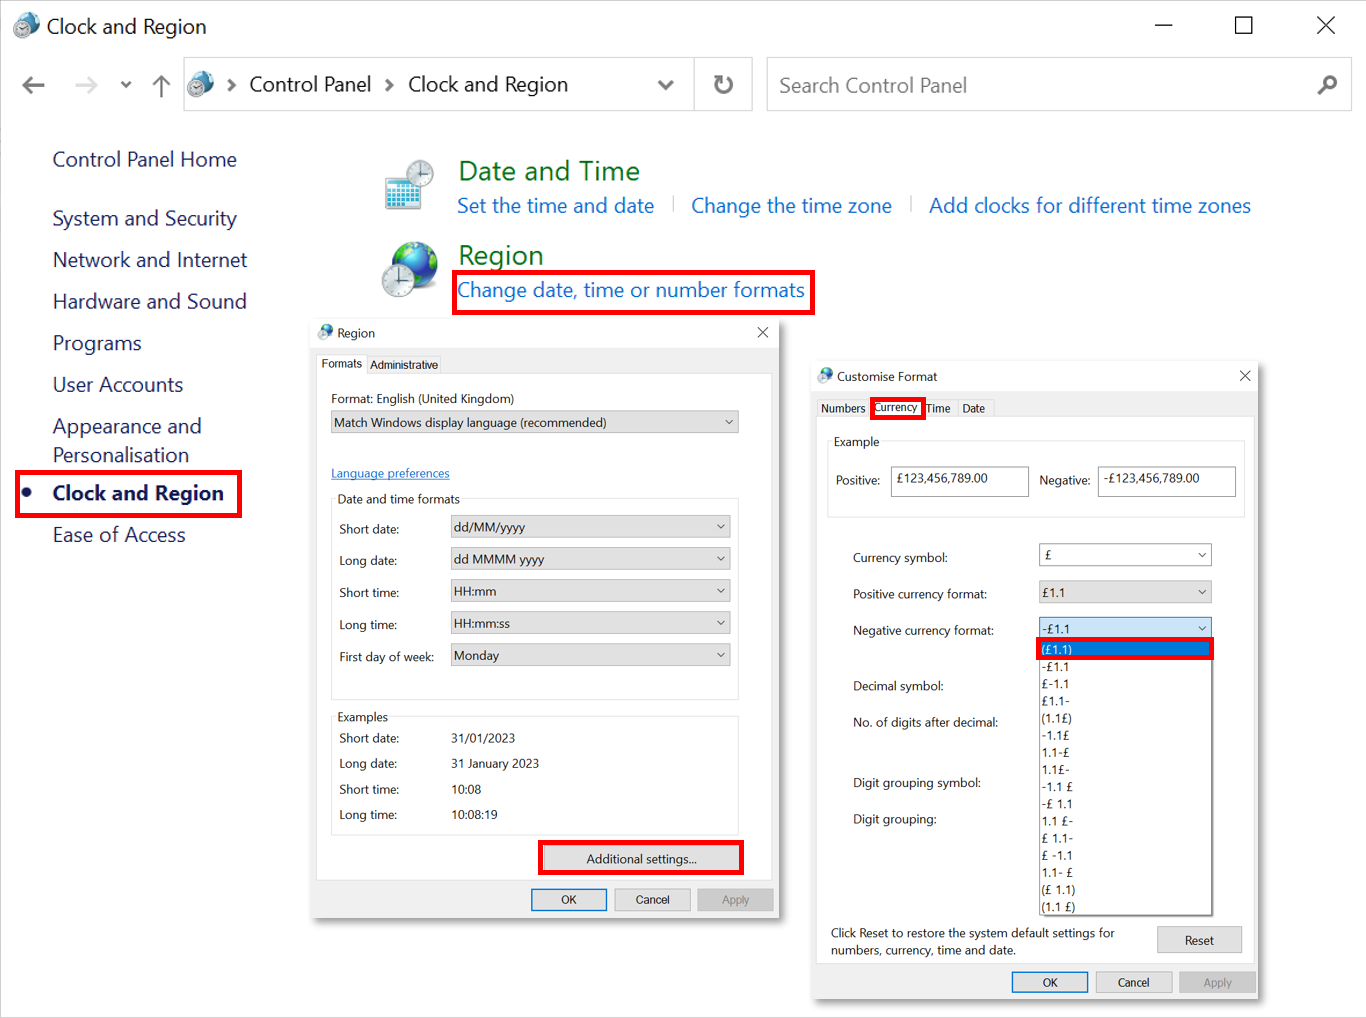Click the up navigation arrow
Image resolution: width=1366 pixels, height=1018 pixels.
pyautogui.click(x=161, y=84)
